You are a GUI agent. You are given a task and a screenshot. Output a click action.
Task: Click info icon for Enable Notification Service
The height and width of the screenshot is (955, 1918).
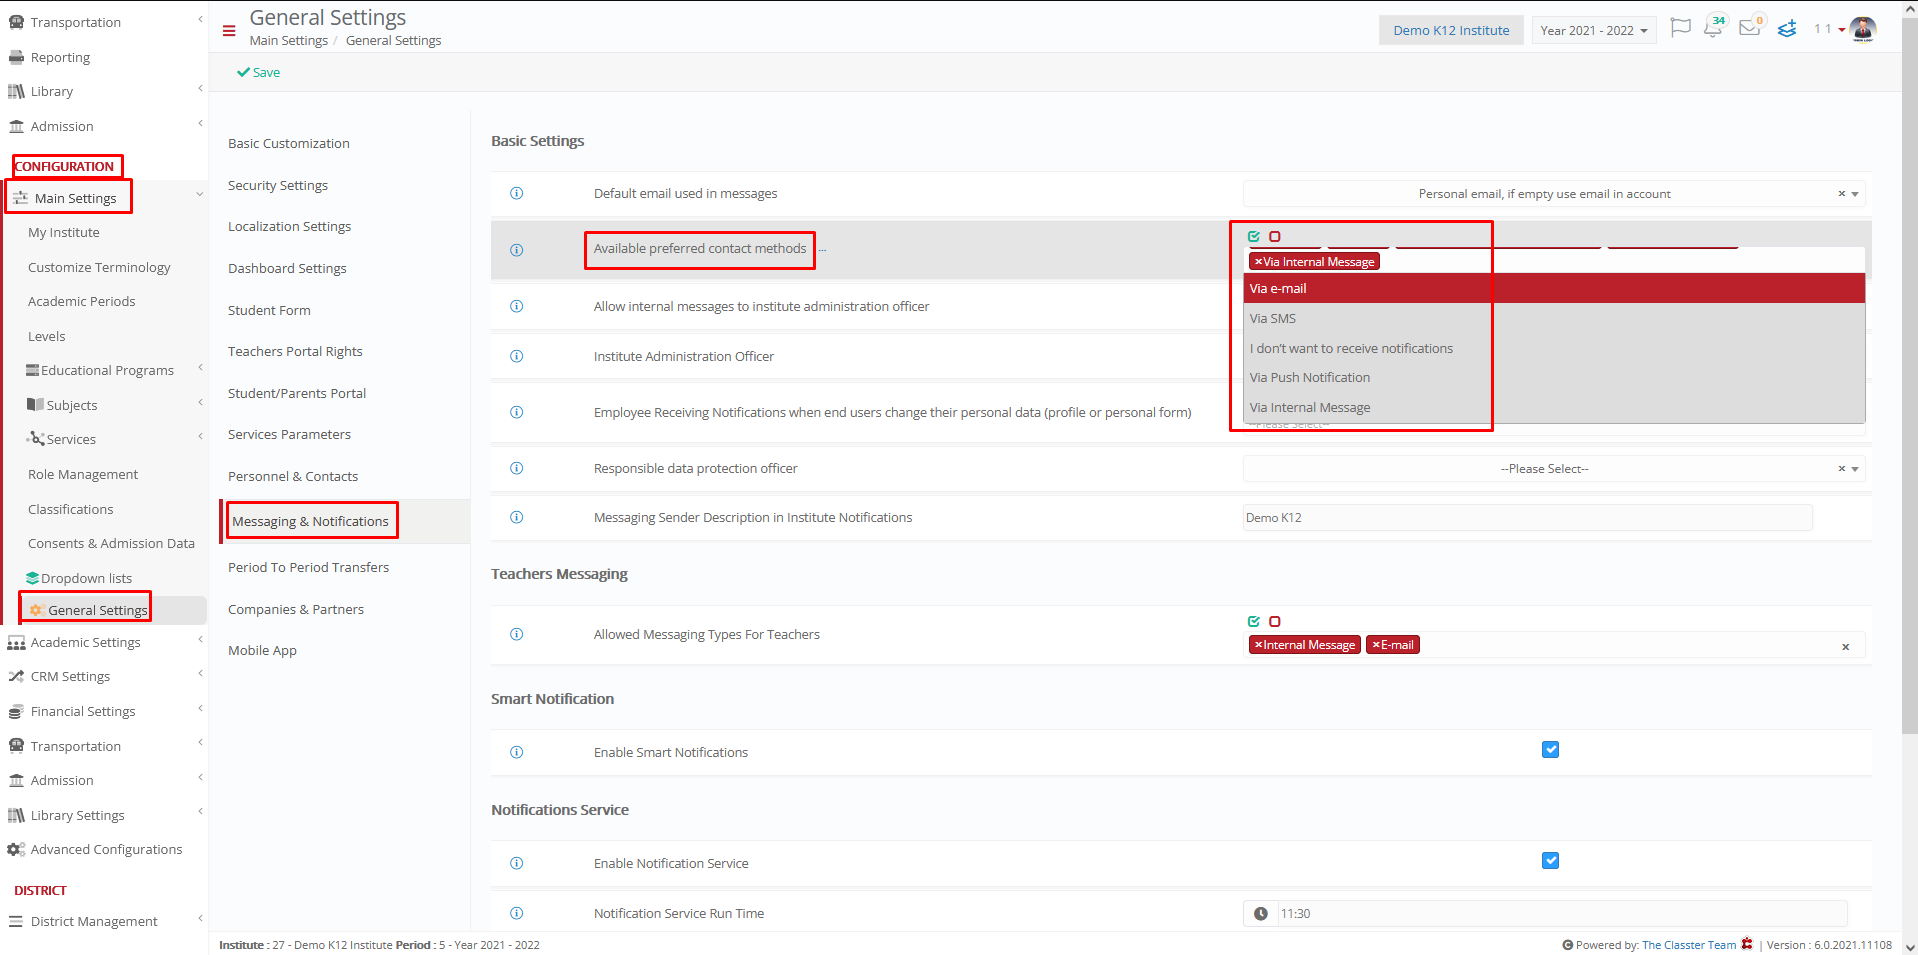tap(517, 863)
